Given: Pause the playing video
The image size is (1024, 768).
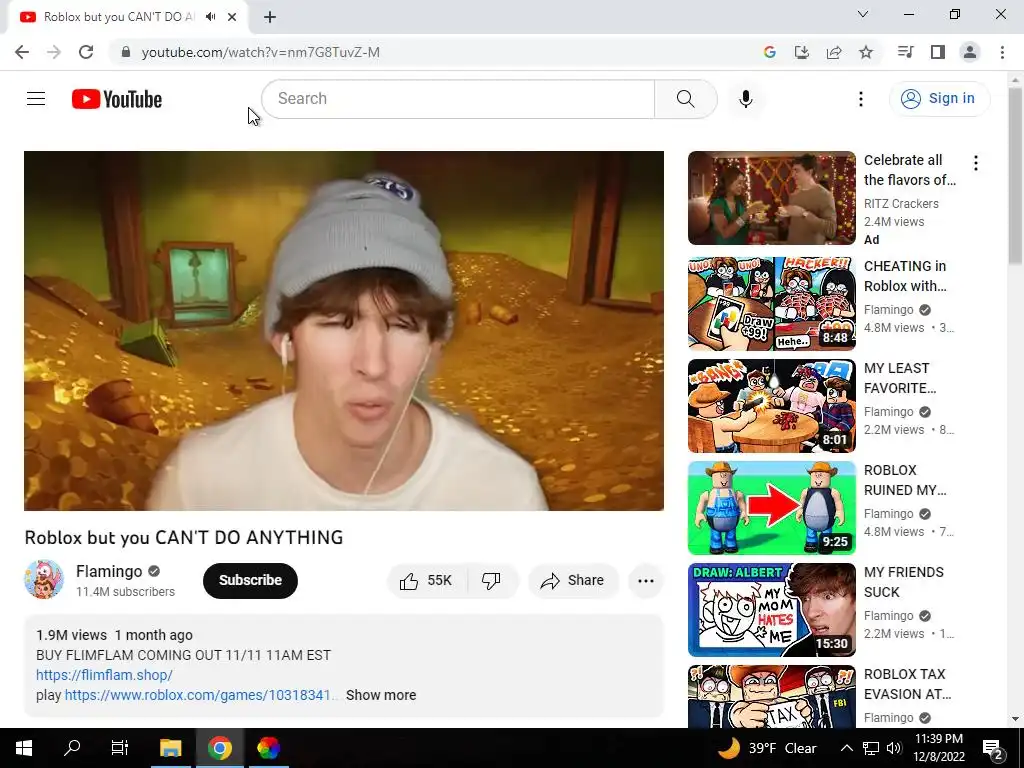Looking at the screenshot, I should tap(344, 331).
